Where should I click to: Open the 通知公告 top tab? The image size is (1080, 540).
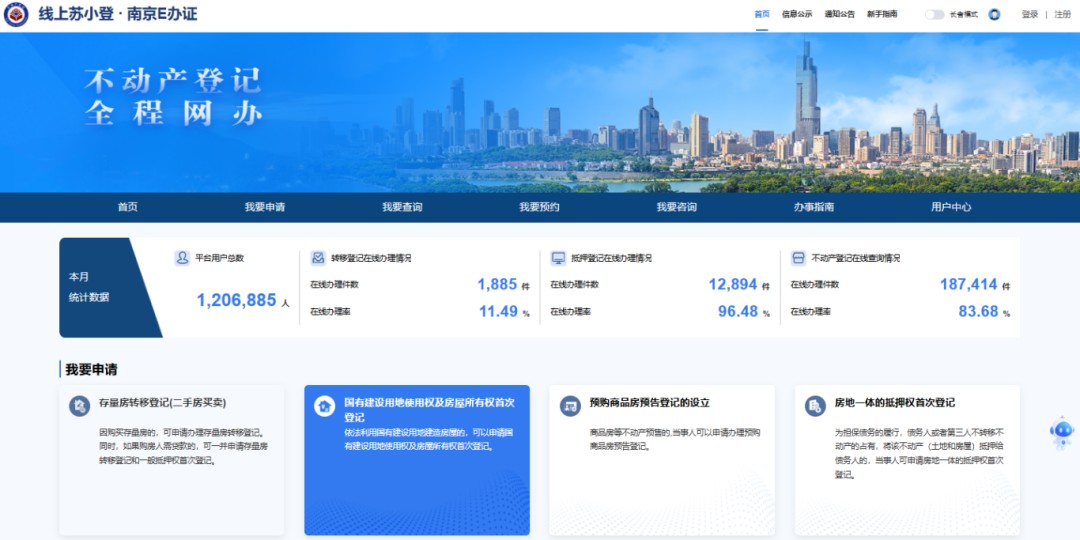pos(839,14)
